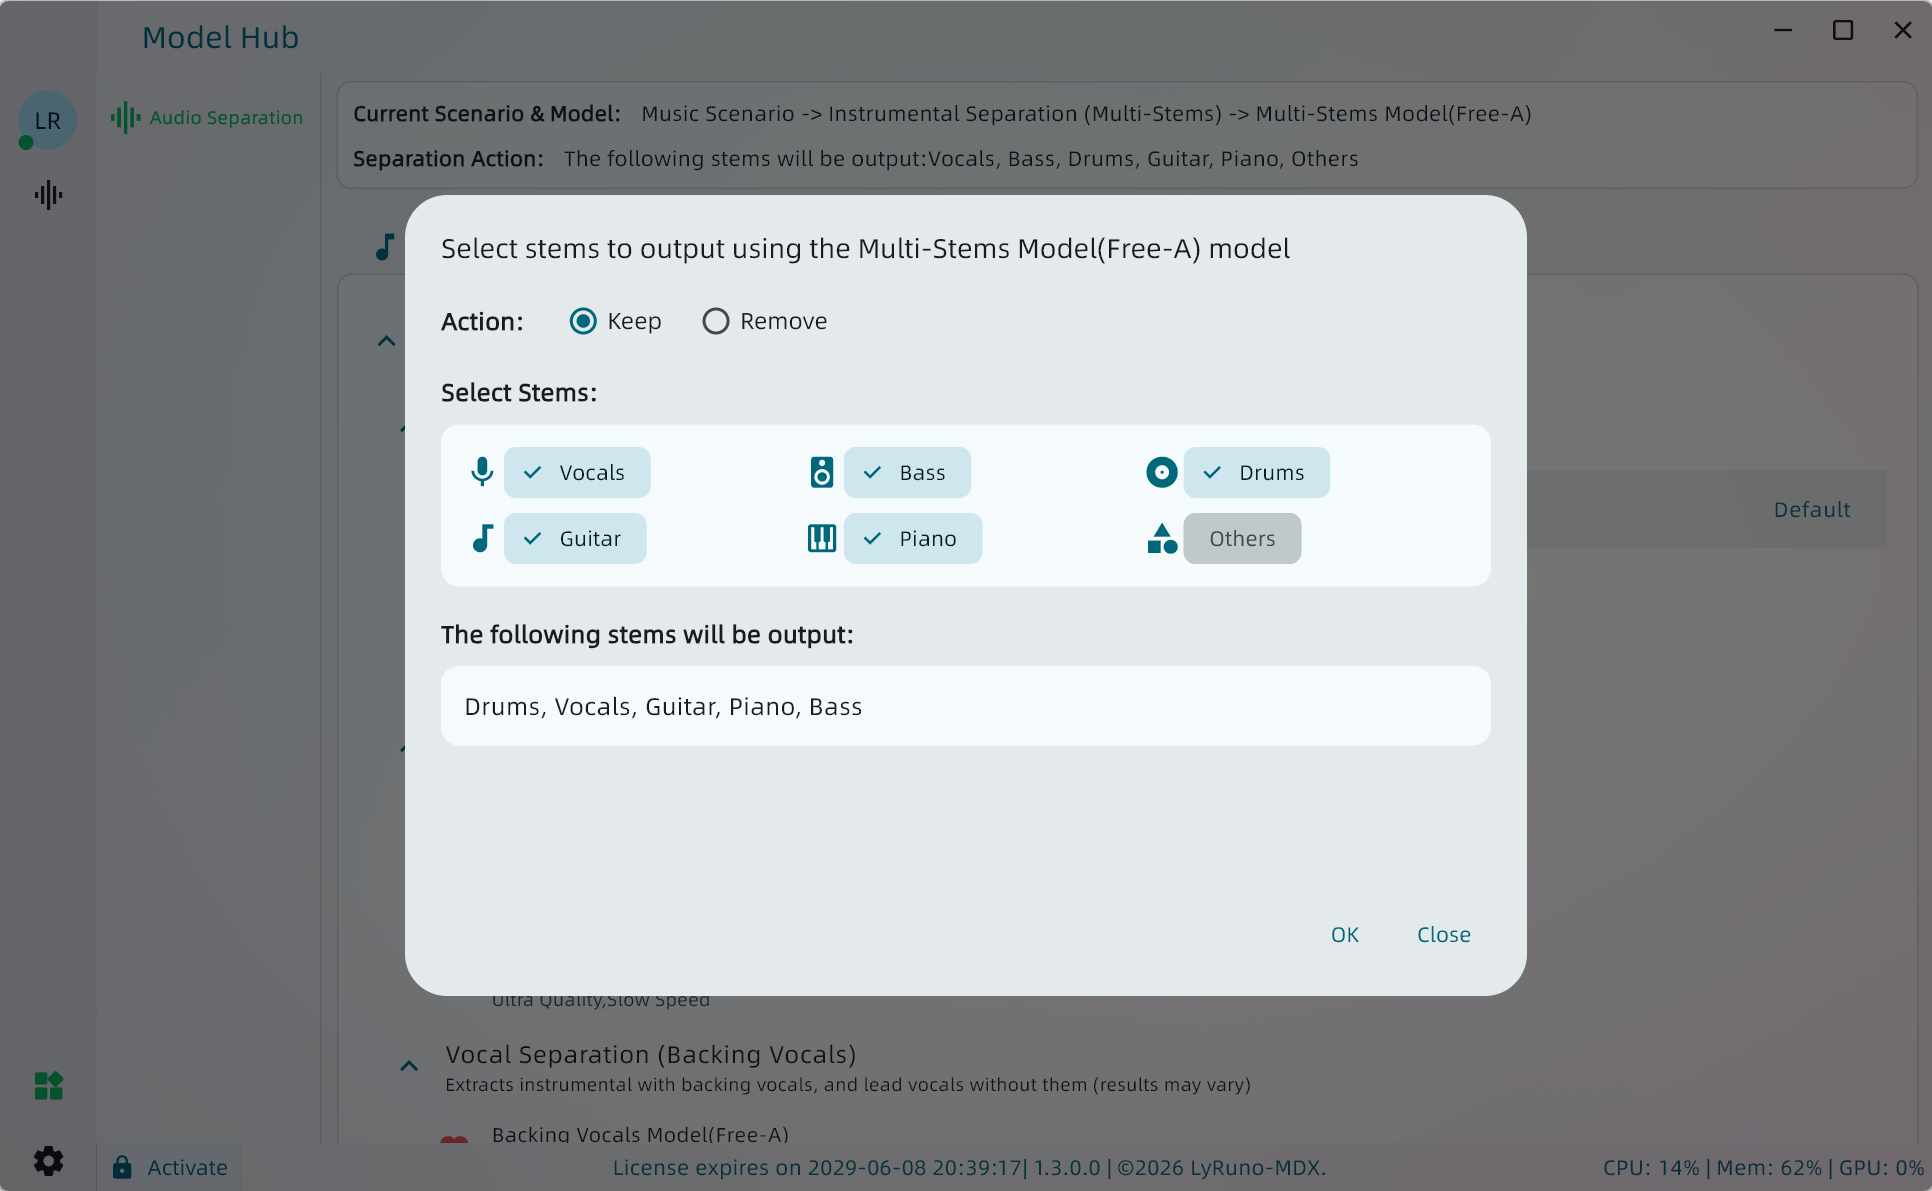Collapse the top scenario chevron

(x=386, y=342)
